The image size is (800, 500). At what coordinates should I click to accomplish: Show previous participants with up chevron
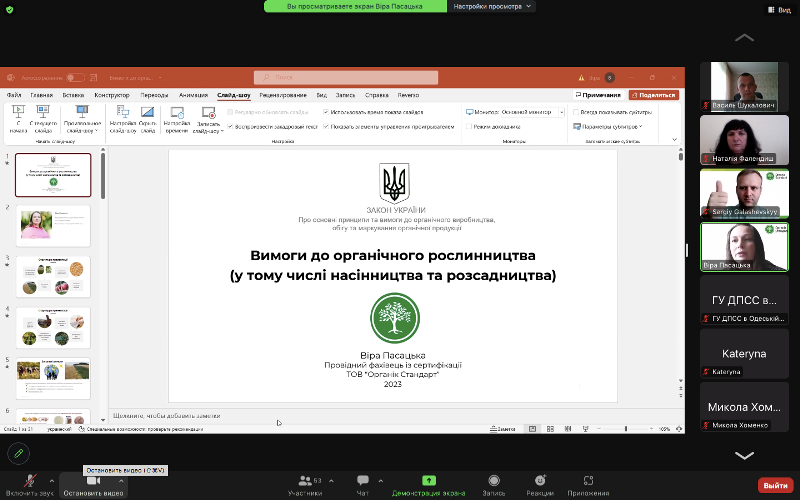pos(744,38)
